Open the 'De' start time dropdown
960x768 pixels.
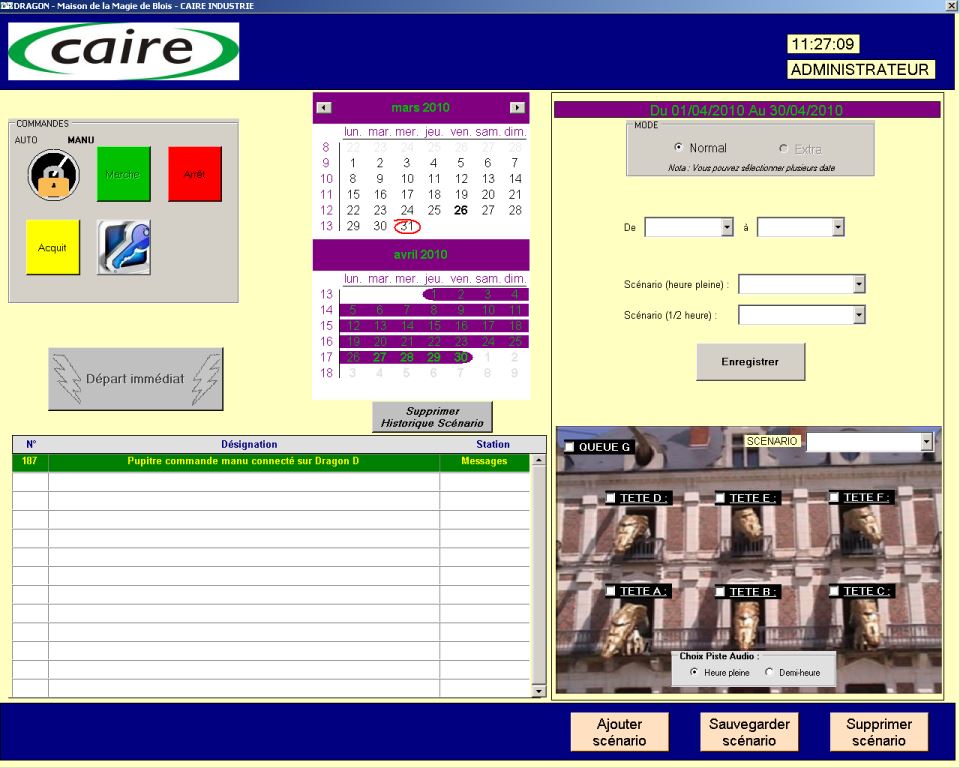(727, 228)
